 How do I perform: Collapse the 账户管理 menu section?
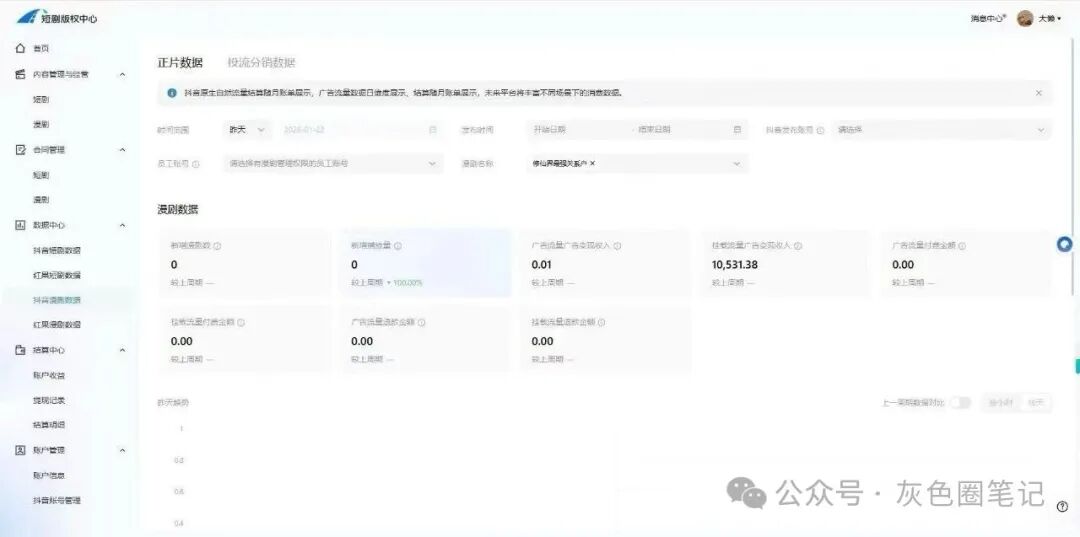[x=123, y=450]
